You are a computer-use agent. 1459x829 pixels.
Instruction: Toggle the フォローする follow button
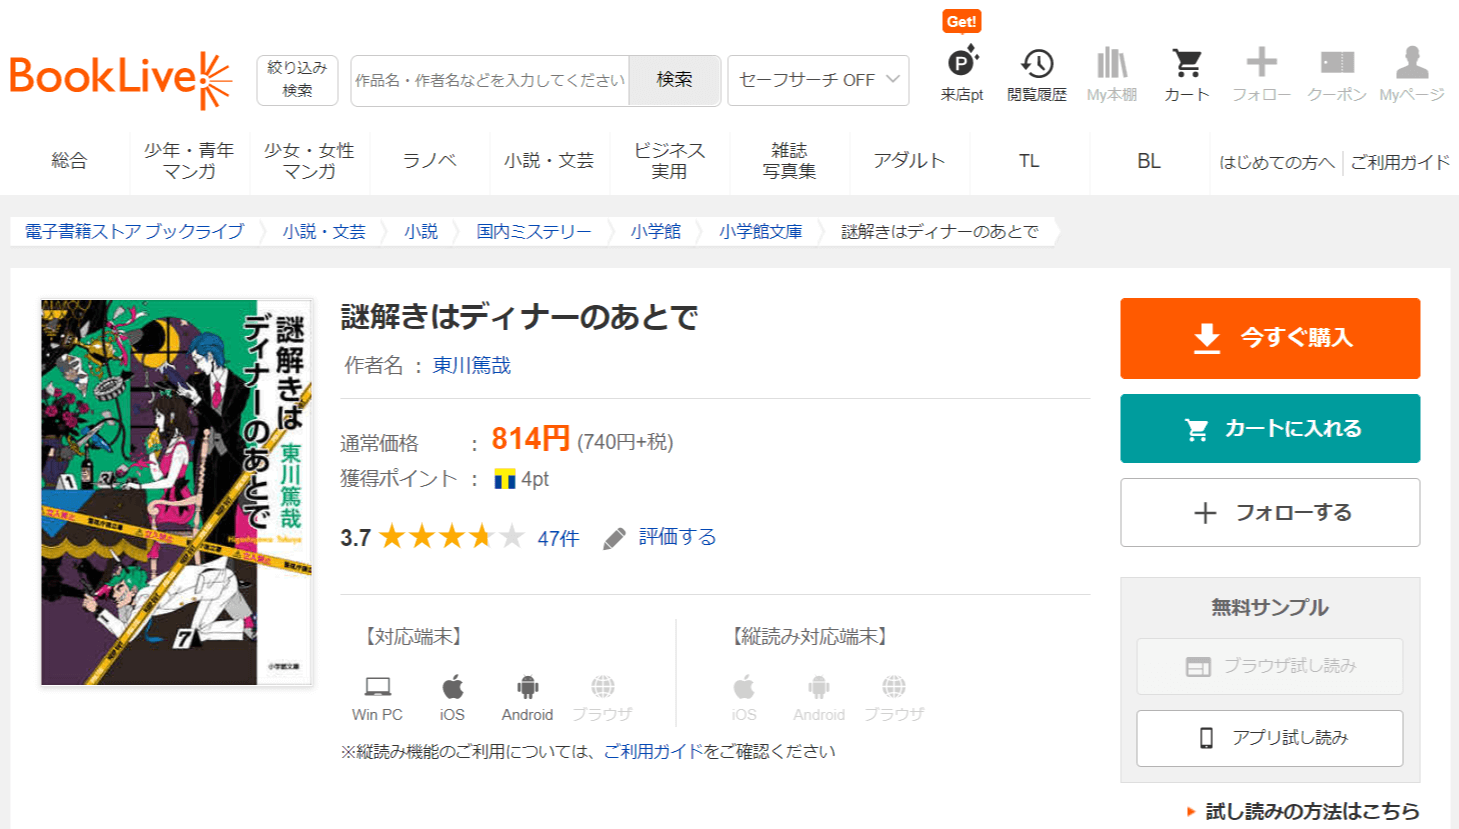(x=1270, y=513)
